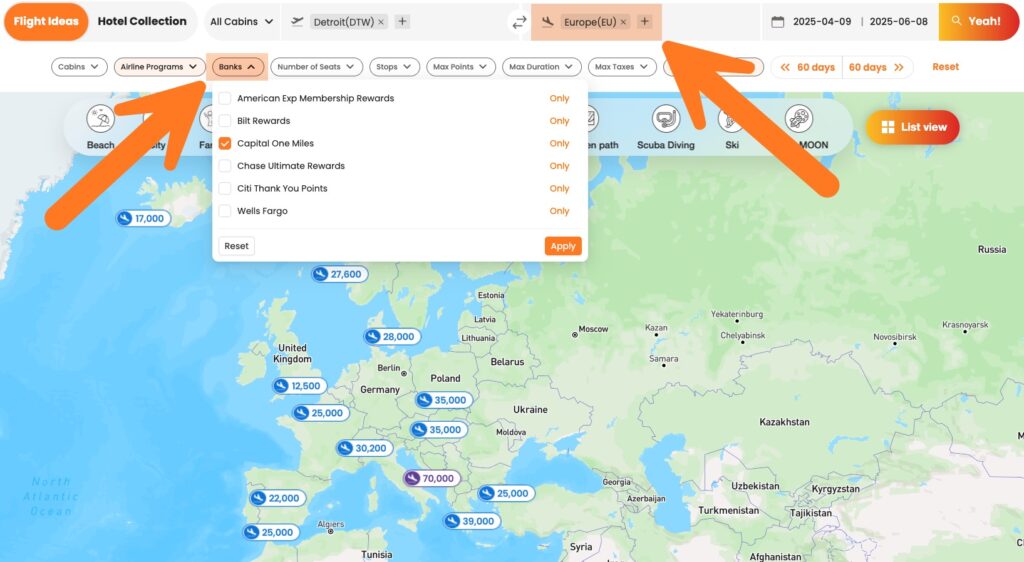Shift dates forward 60 days
This screenshot has height=562, width=1024.
[876, 67]
